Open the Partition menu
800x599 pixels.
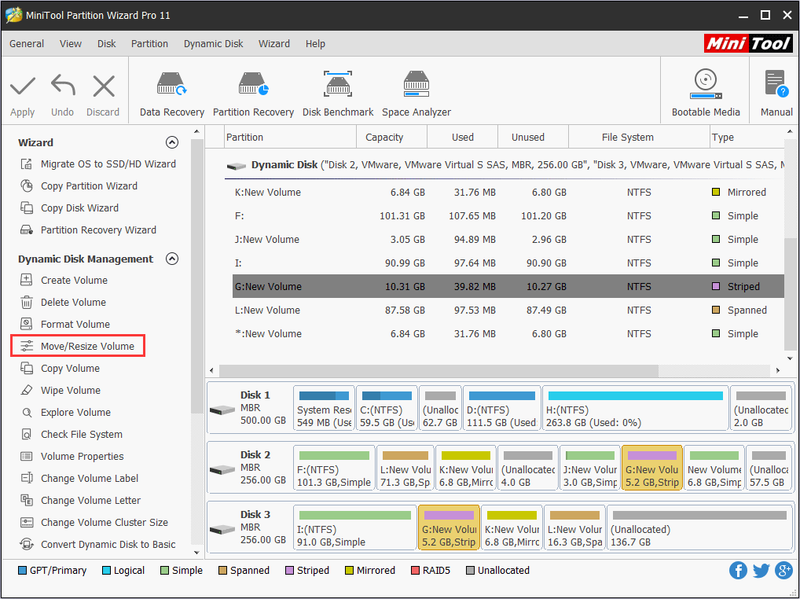pyautogui.click(x=149, y=44)
